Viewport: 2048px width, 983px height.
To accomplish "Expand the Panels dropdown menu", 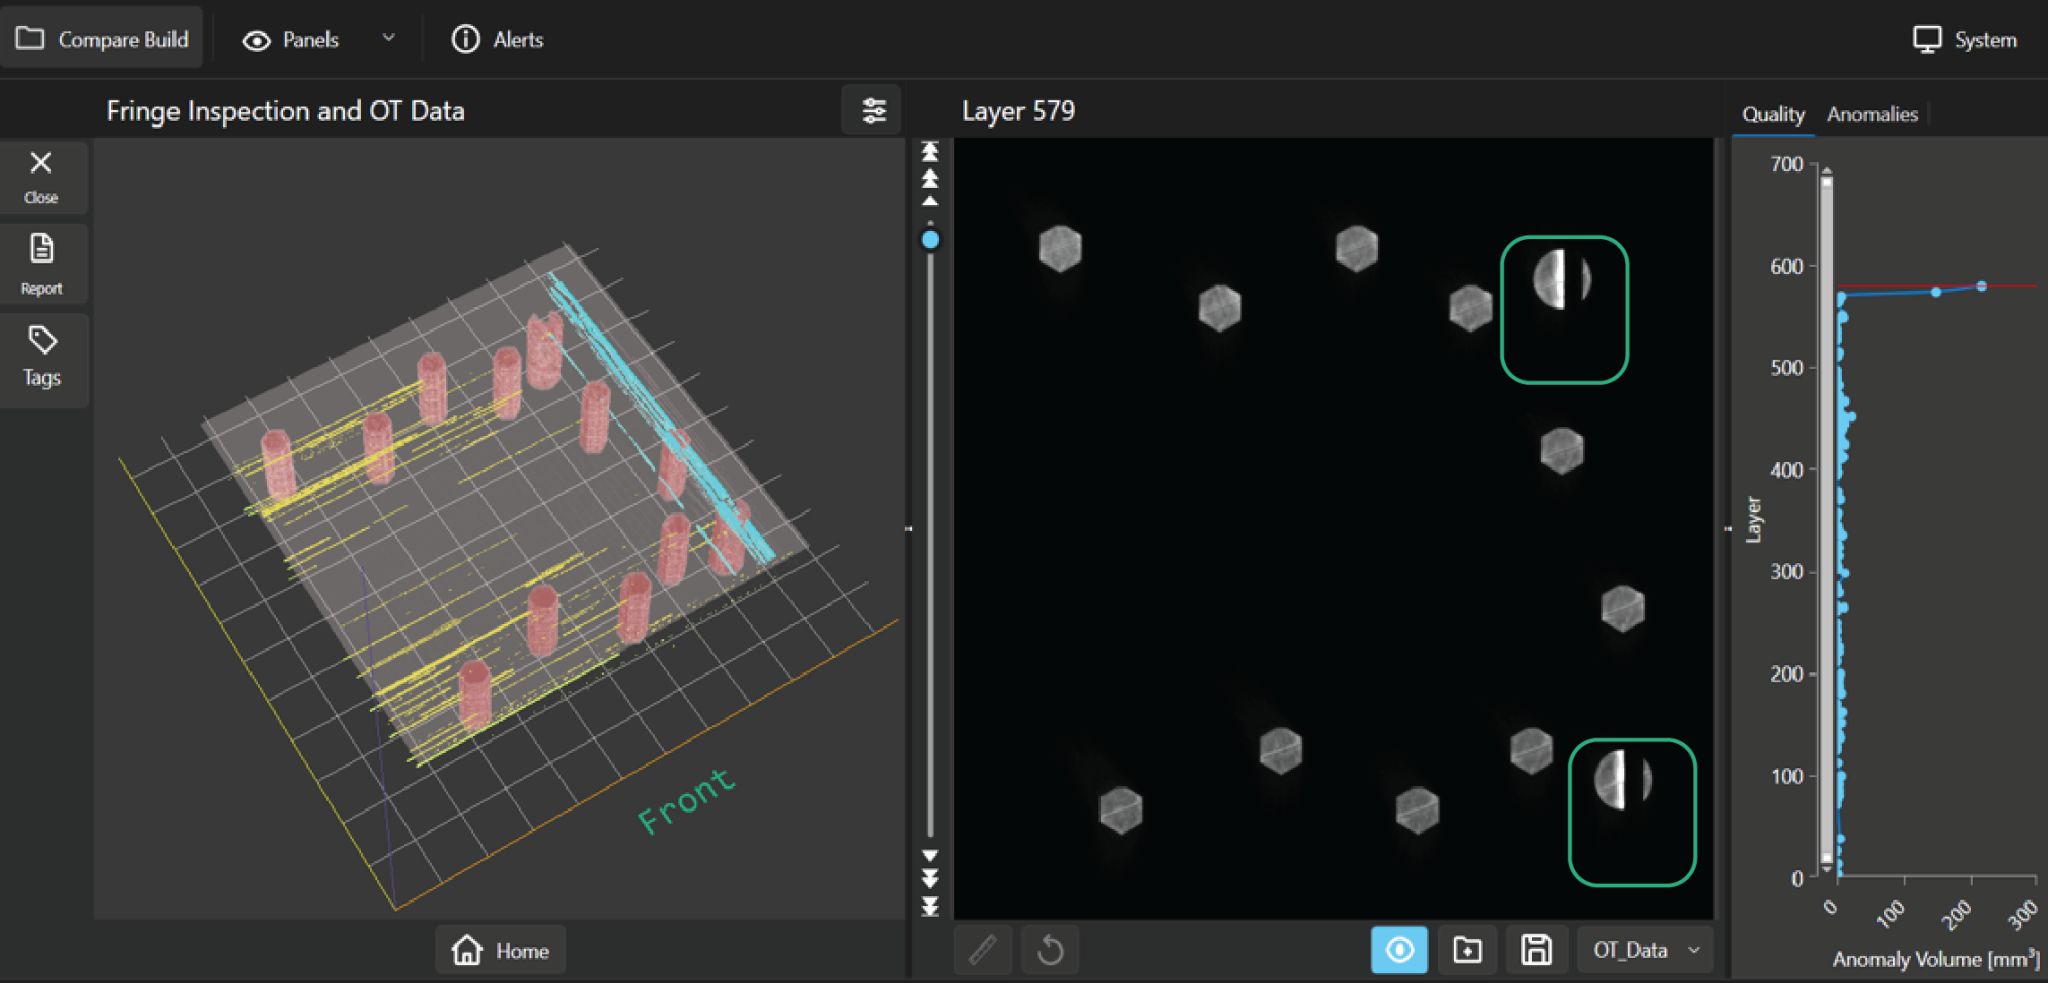I will 388,39.
